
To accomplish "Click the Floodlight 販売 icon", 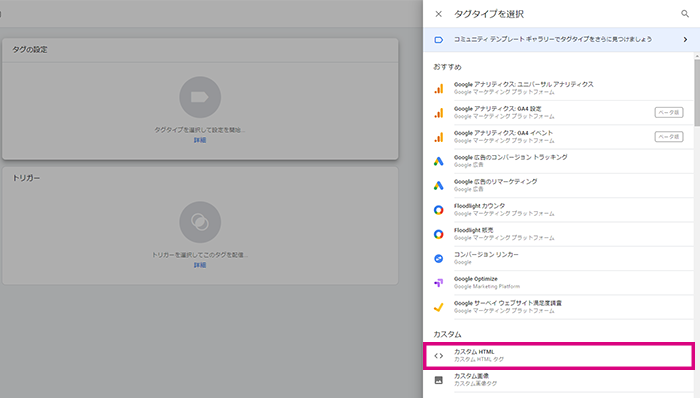I will (438, 234).
